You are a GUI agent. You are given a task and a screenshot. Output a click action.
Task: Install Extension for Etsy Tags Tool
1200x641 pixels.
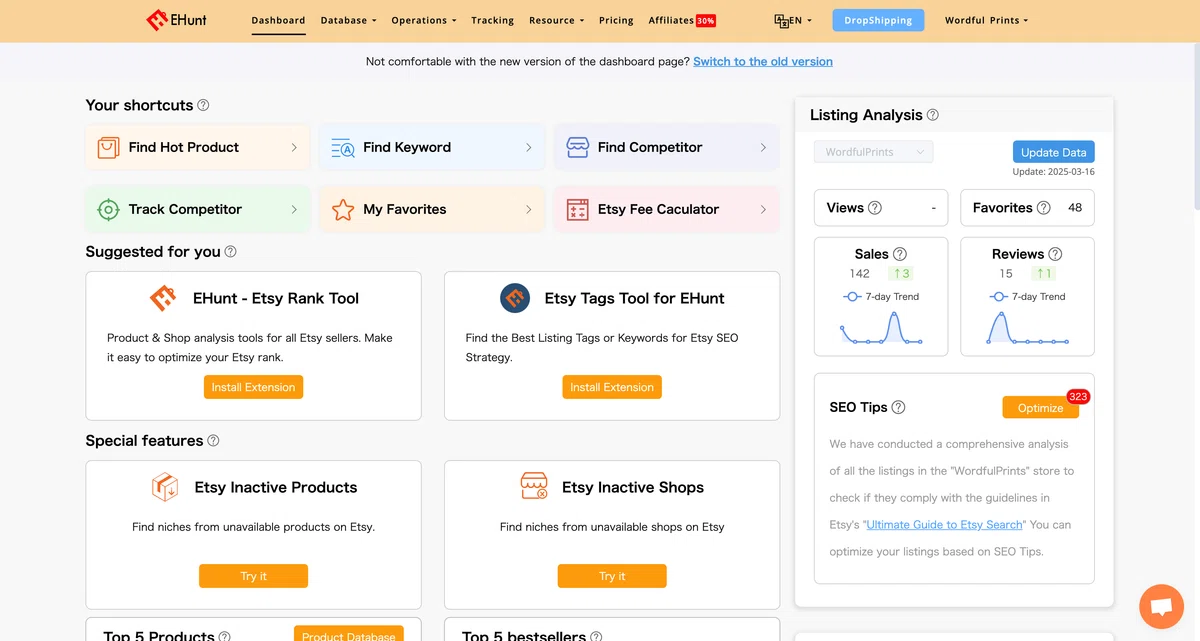point(612,387)
